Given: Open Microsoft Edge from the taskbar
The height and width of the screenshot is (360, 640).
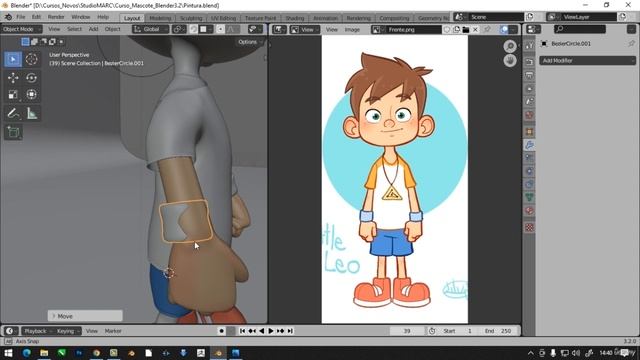Looking at the screenshot, I should pos(27,353).
